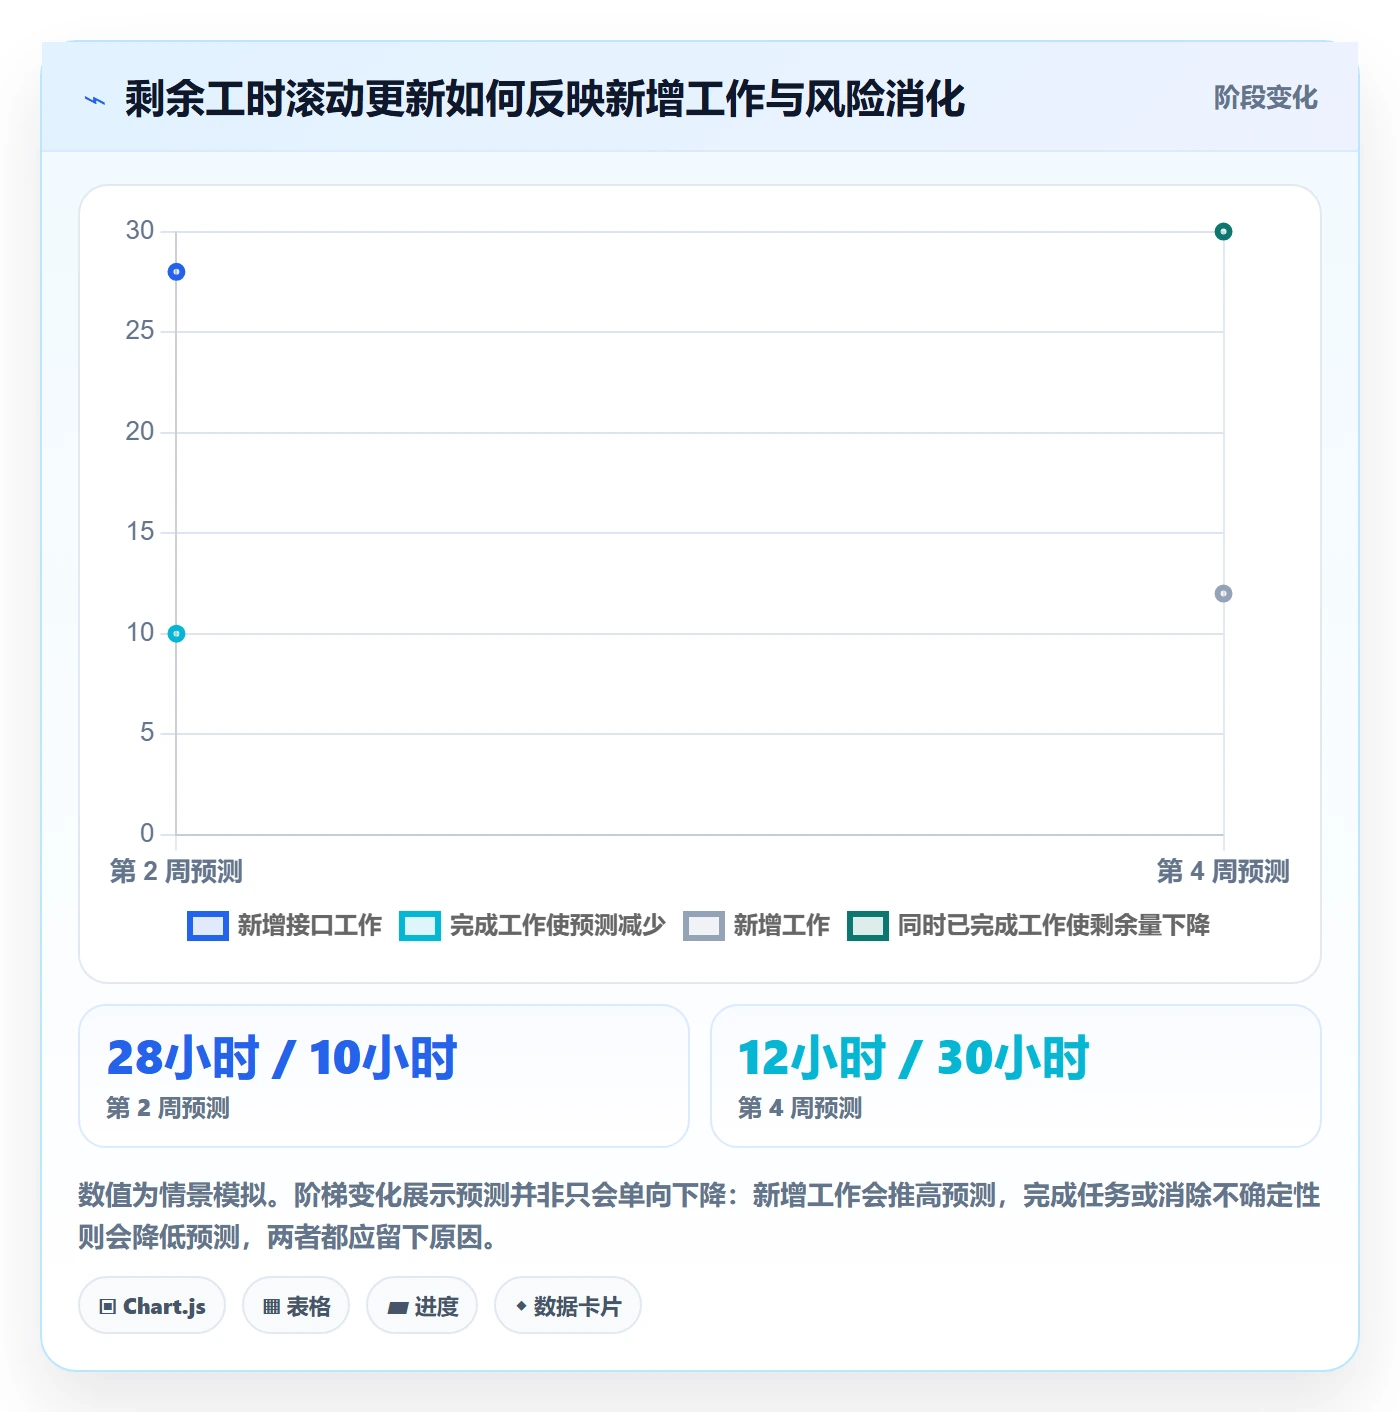
Task: Click the Chart.js tag chip
Action: (x=152, y=1306)
